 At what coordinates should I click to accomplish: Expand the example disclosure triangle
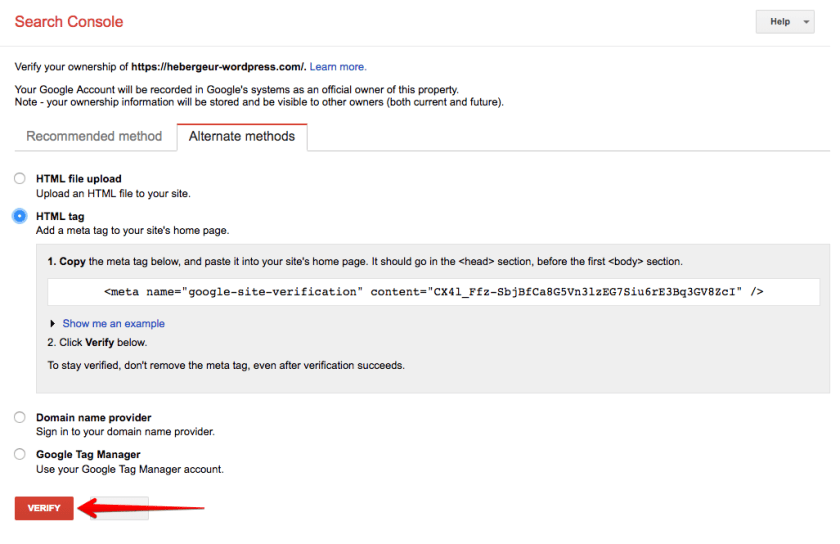53,324
